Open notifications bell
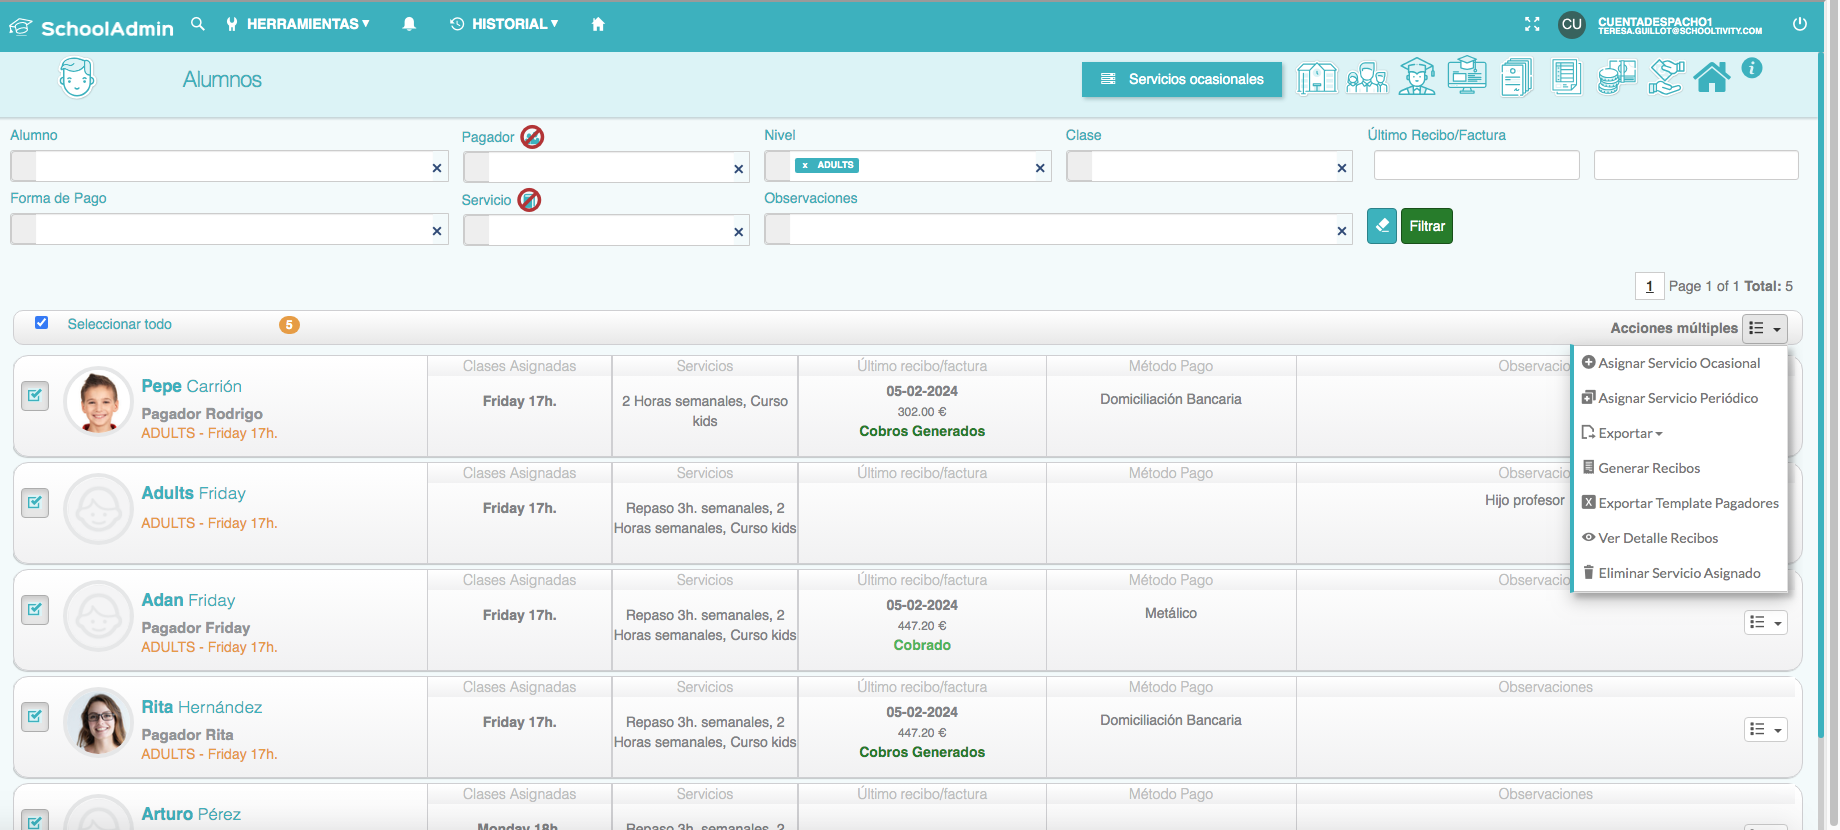Viewport: 1840px width, 830px height. point(409,24)
